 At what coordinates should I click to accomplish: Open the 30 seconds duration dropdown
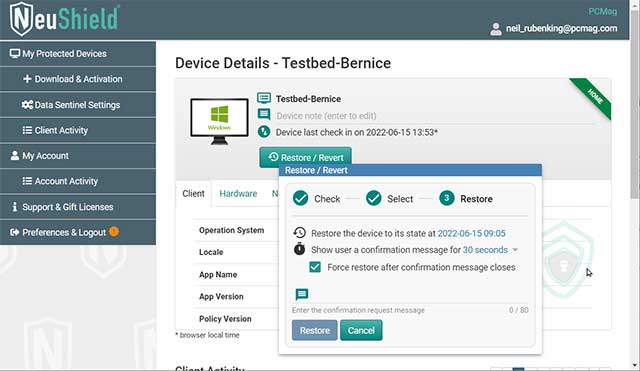click(490, 250)
